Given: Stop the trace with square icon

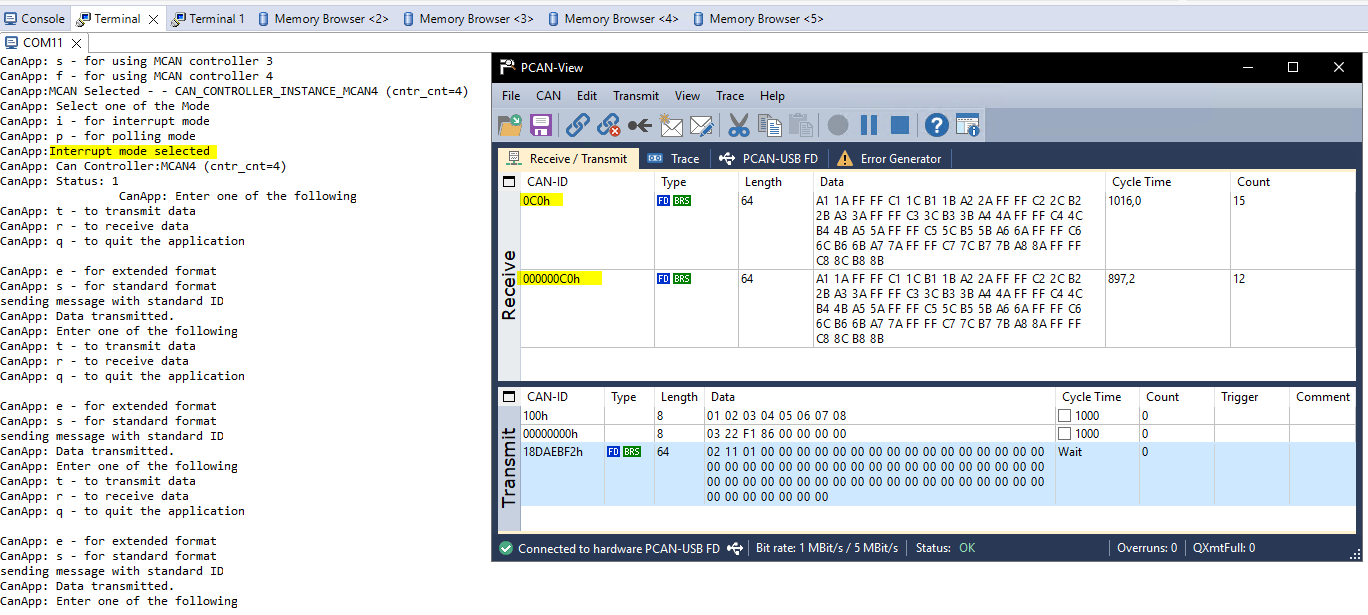Looking at the screenshot, I should (900, 125).
